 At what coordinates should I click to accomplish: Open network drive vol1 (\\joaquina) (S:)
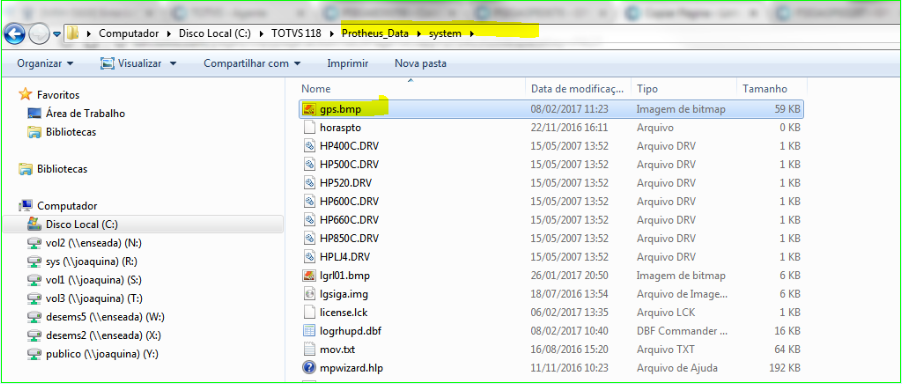click(x=93, y=280)
